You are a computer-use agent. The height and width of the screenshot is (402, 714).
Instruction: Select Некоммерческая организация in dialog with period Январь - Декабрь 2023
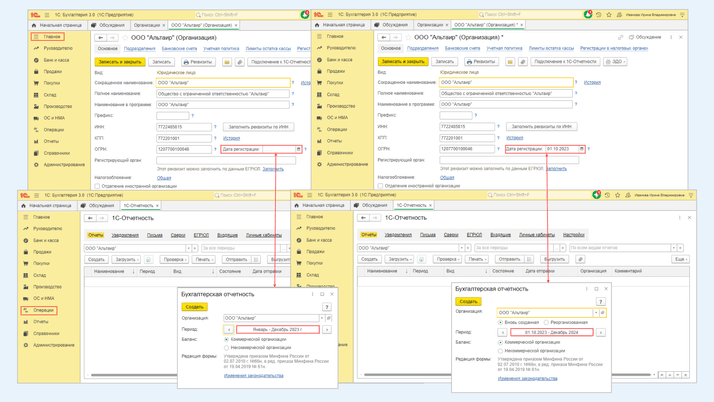coord(227,348)
